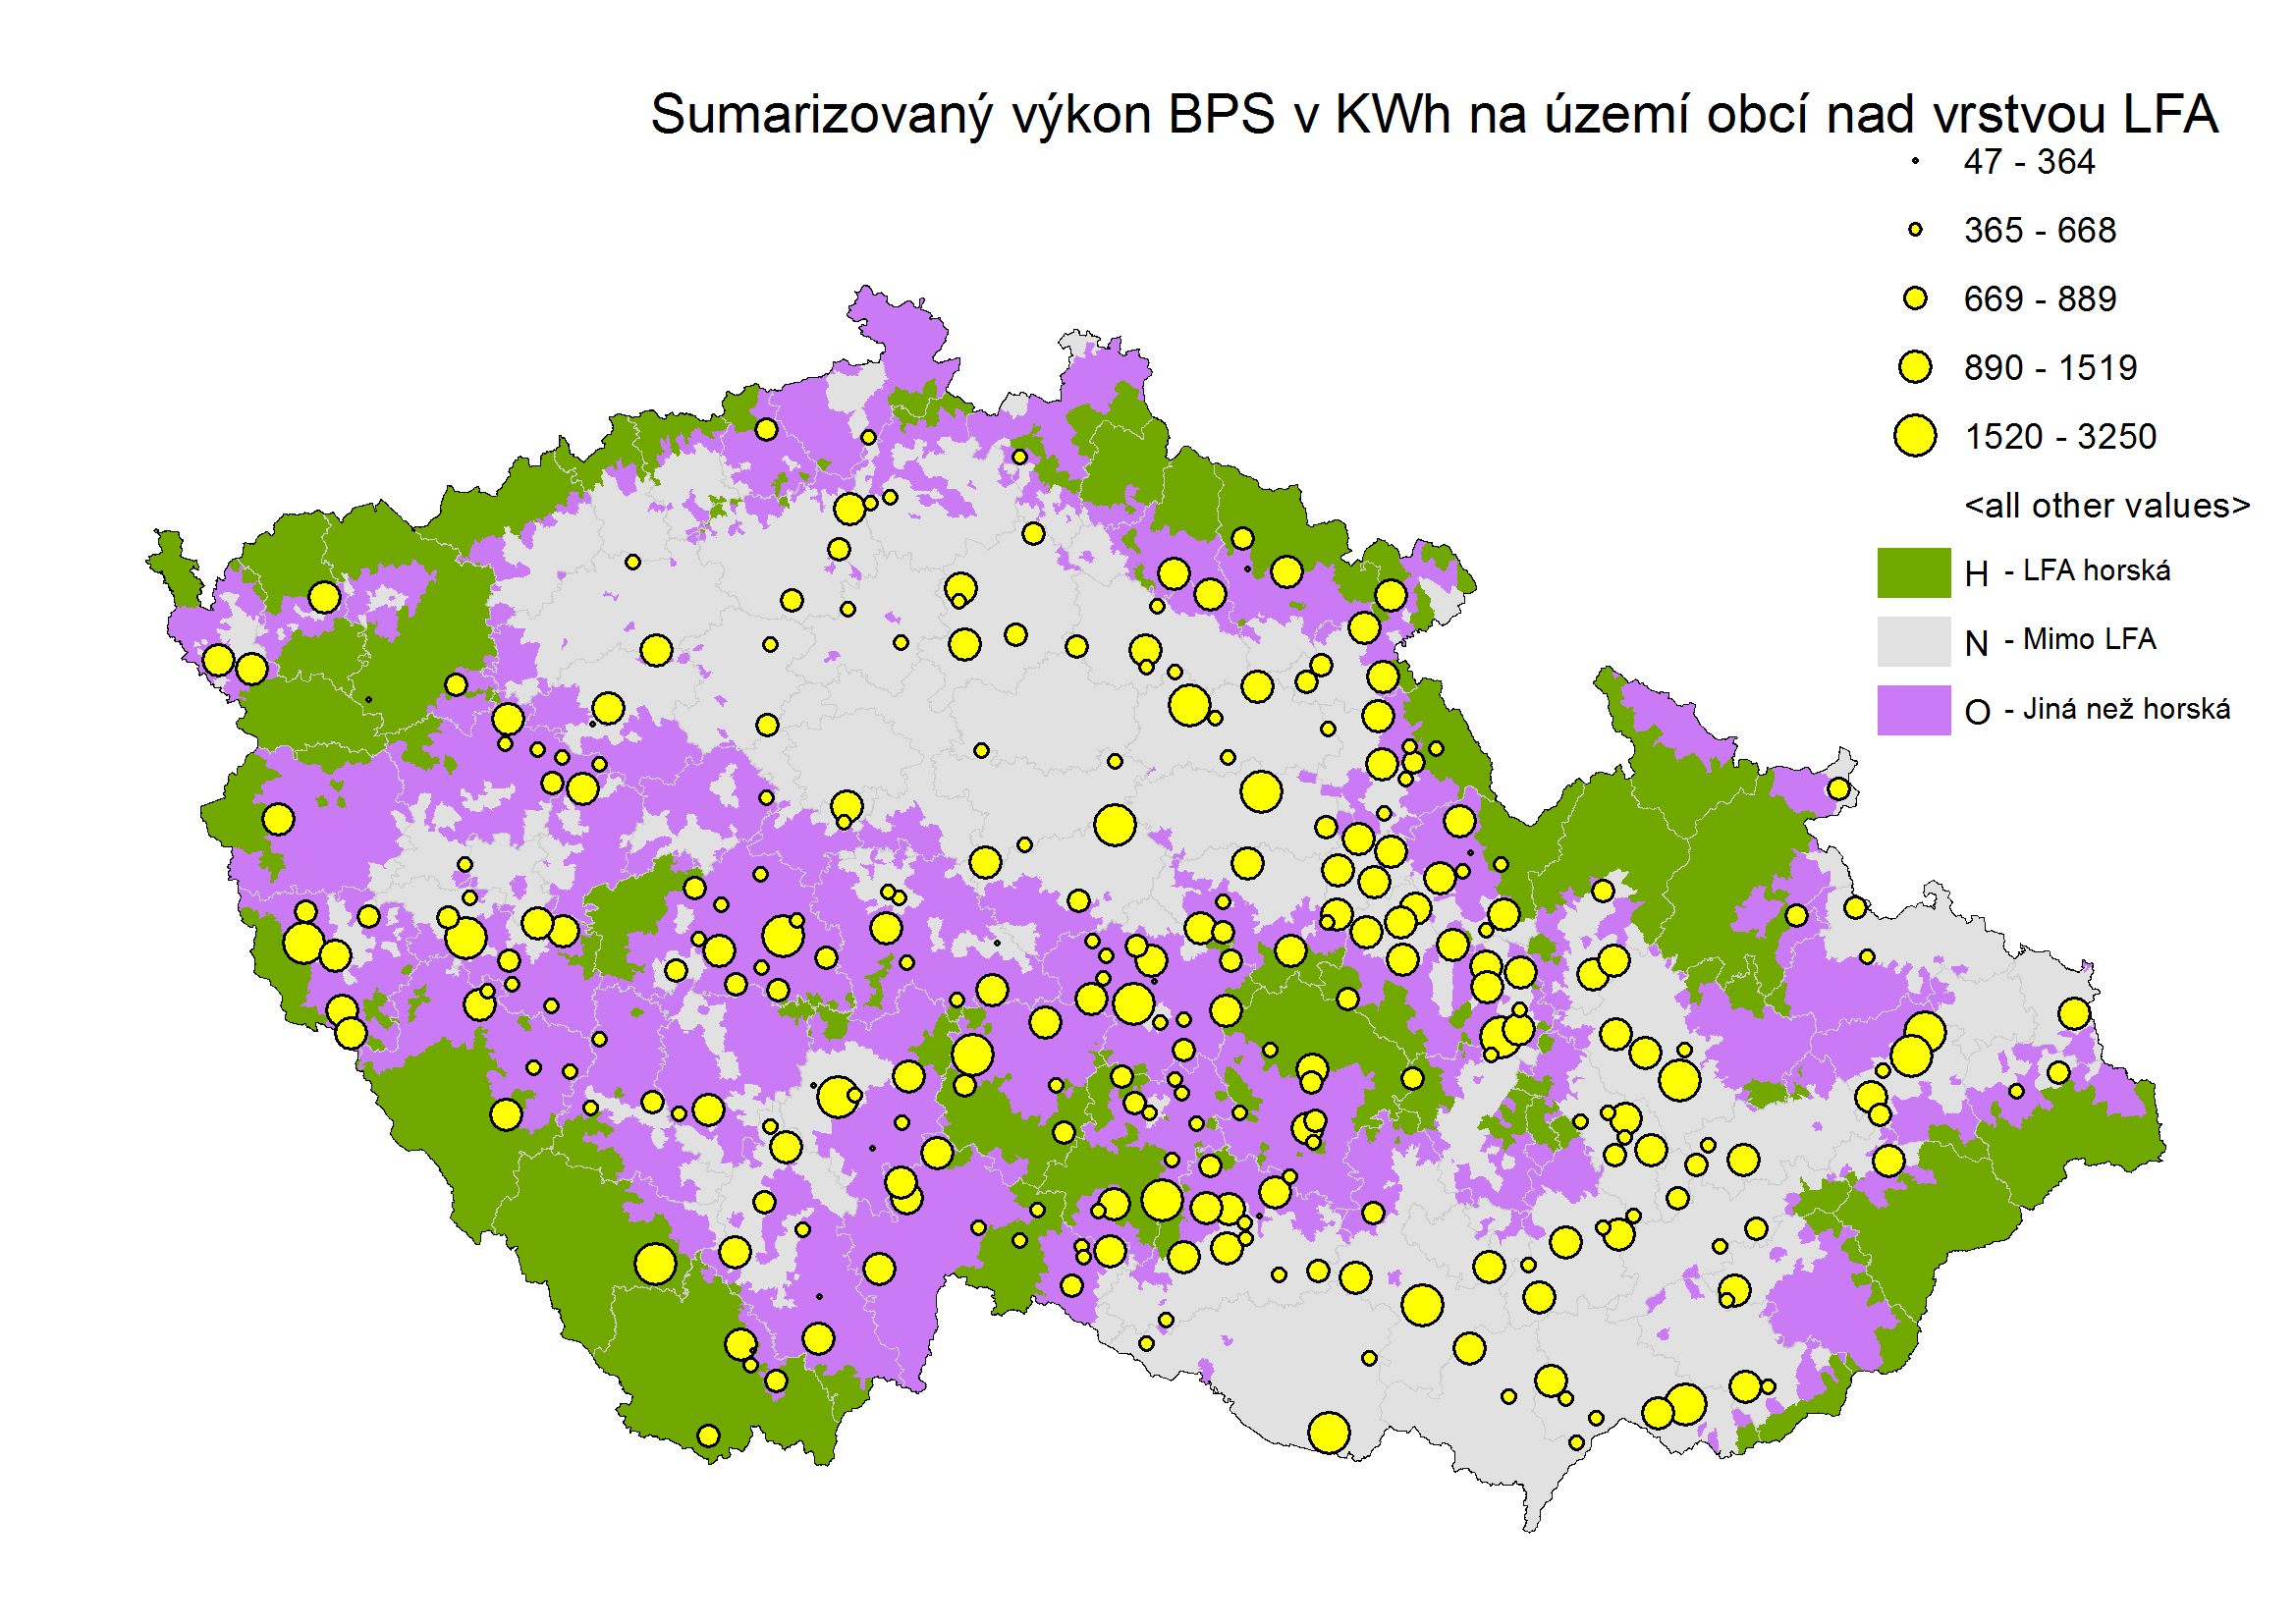Click the yellow circle symbol beside '365 - 668'

[1915, 230]
